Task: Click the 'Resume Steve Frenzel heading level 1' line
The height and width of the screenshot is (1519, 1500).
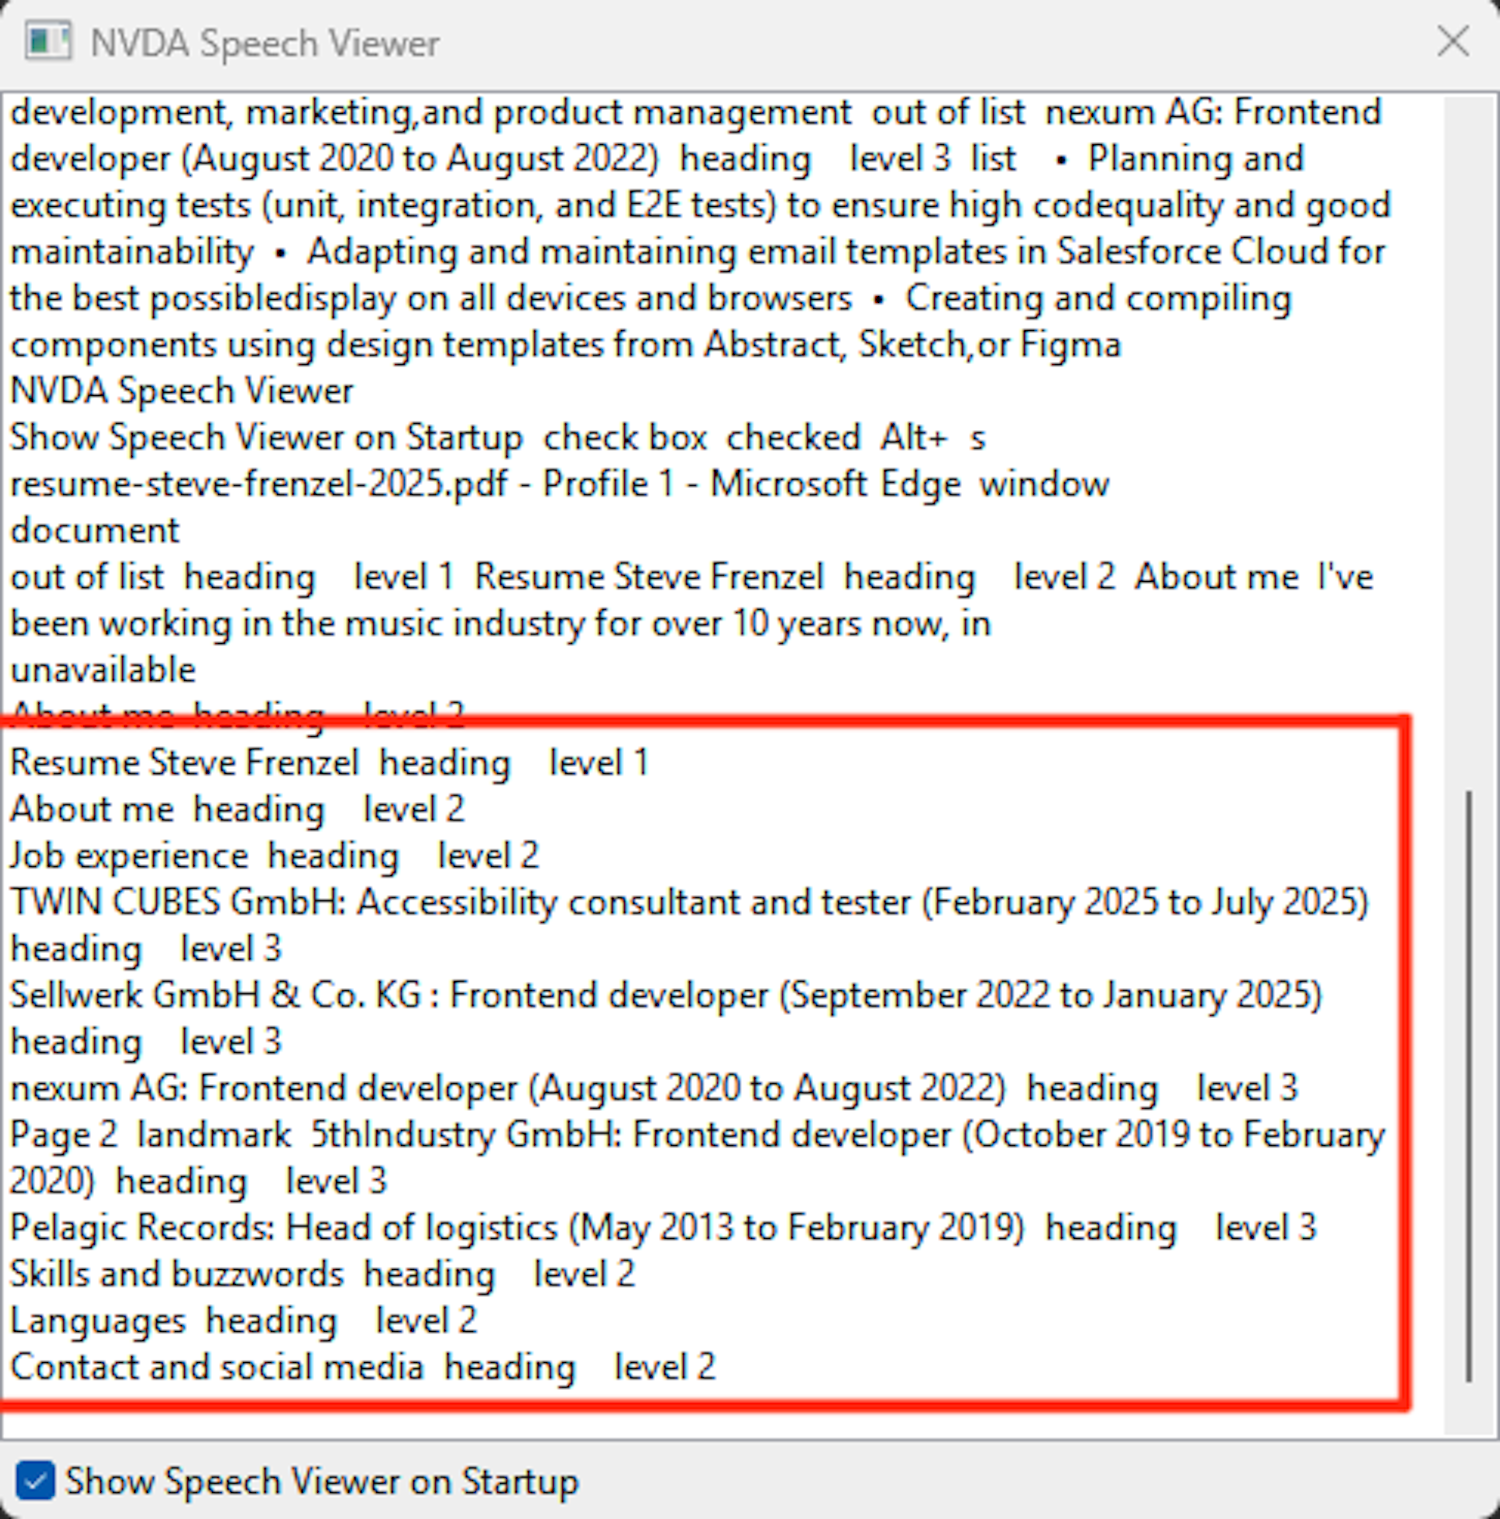Action: (330, 763)
